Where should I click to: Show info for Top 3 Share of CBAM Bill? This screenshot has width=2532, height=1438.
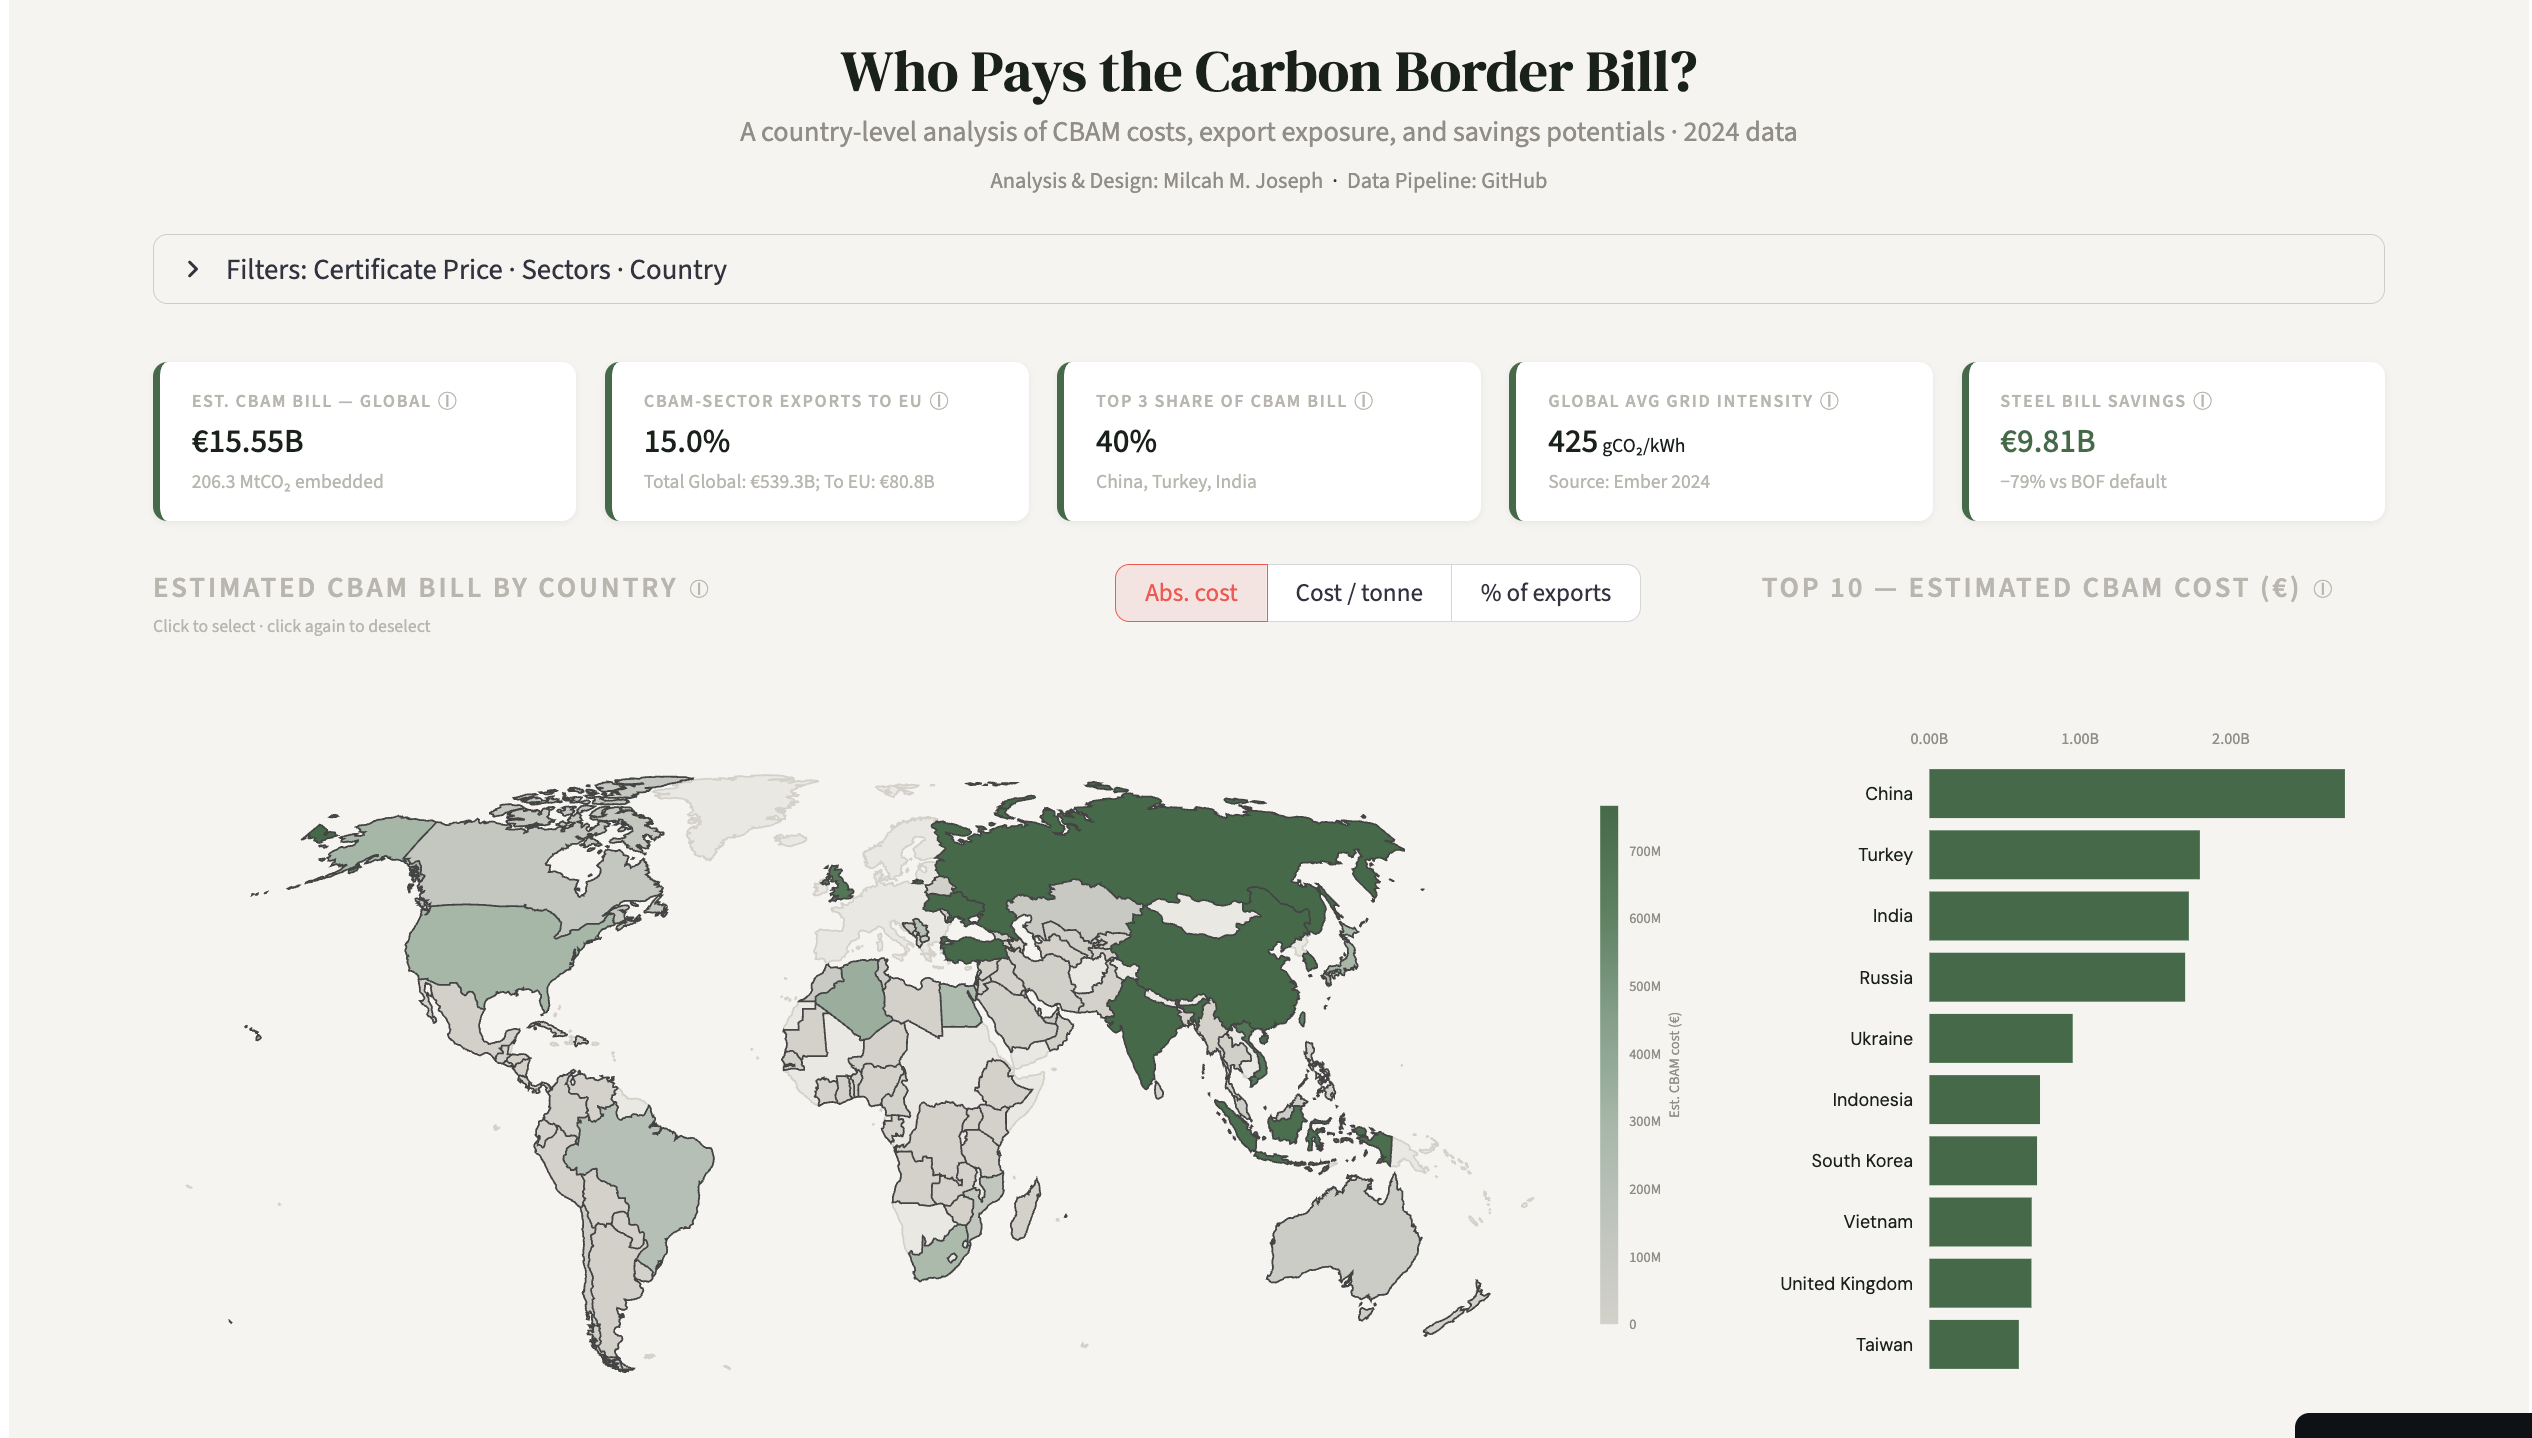point(1364,401)
